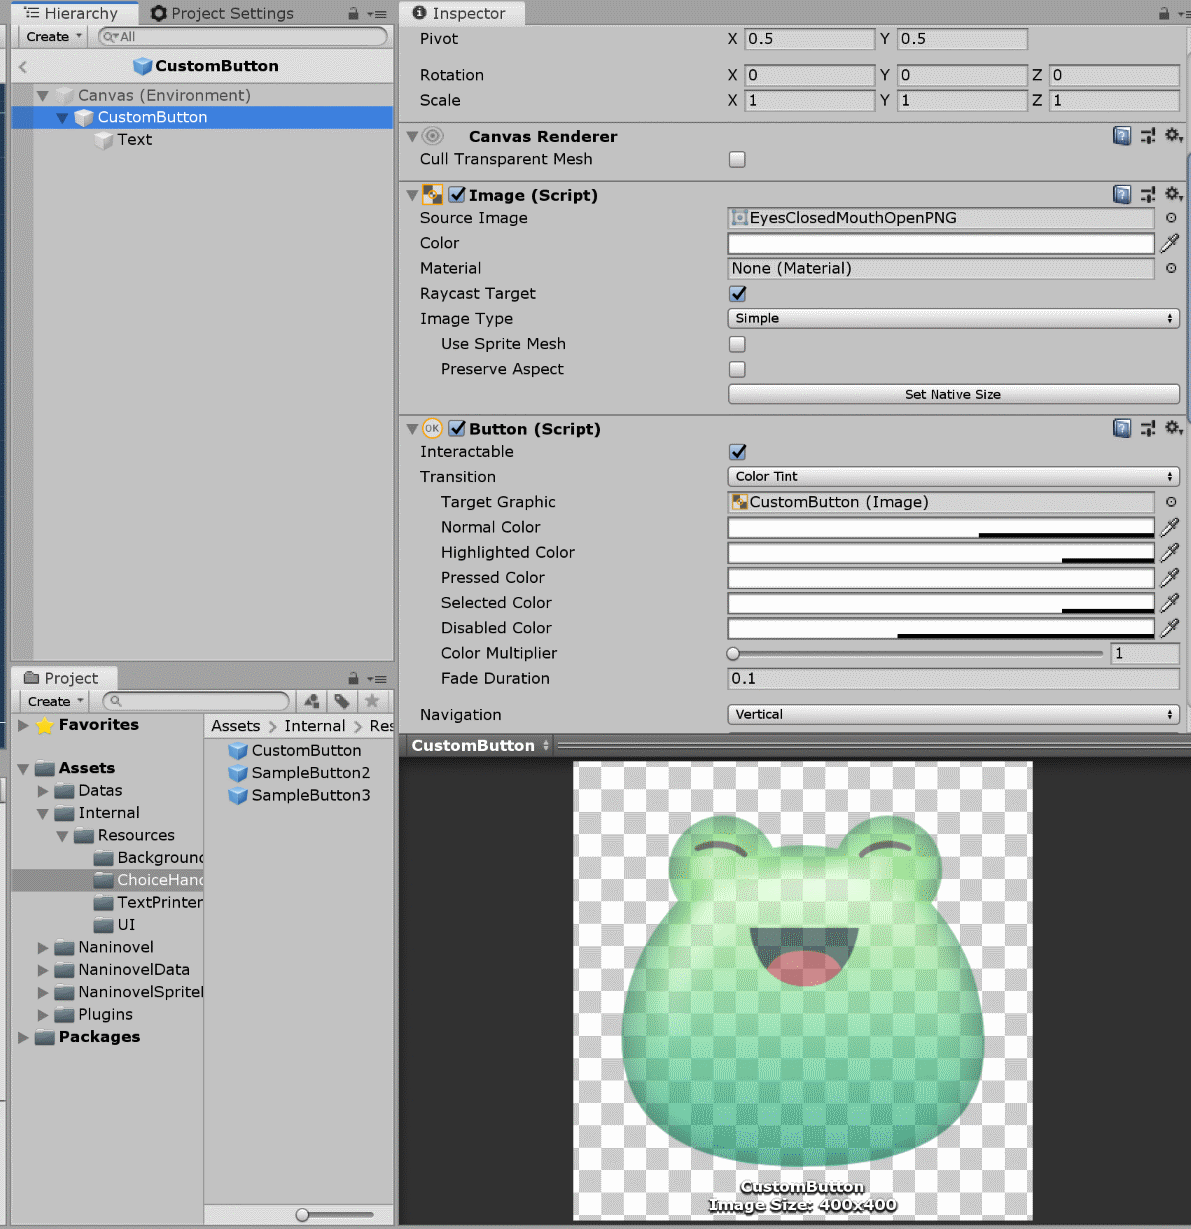Open the object picker circle for Source Image

(1171, 218)
